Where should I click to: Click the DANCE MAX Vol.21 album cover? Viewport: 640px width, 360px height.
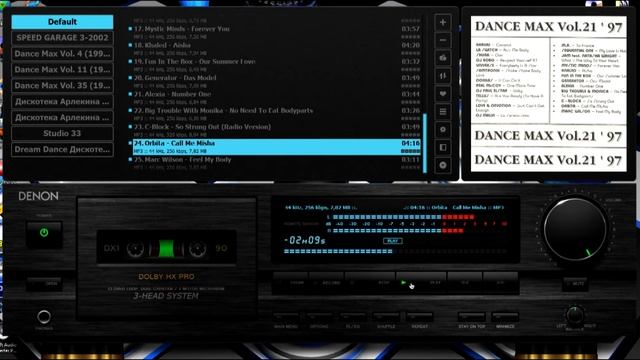pos(548,93)
